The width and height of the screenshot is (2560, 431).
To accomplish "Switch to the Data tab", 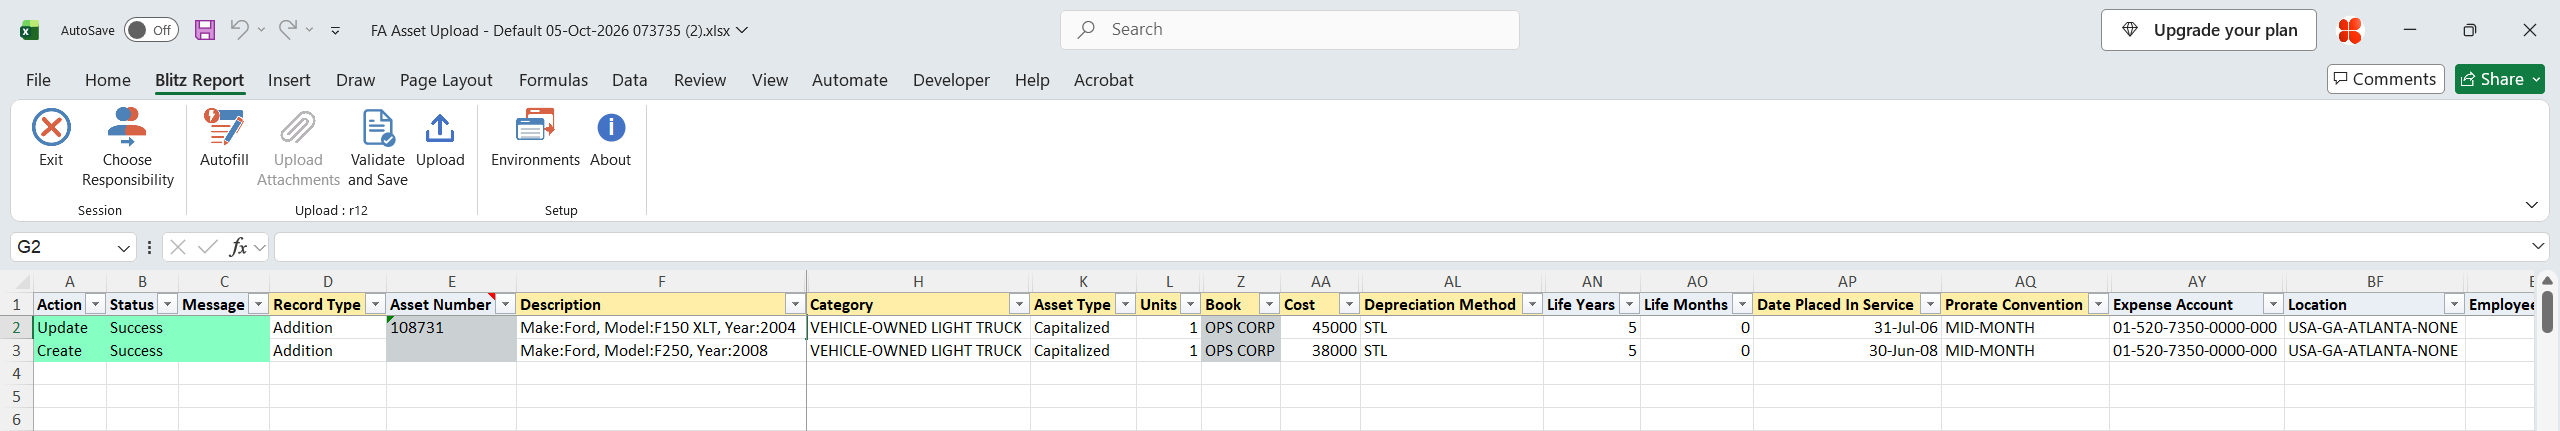I will point(630,80).
